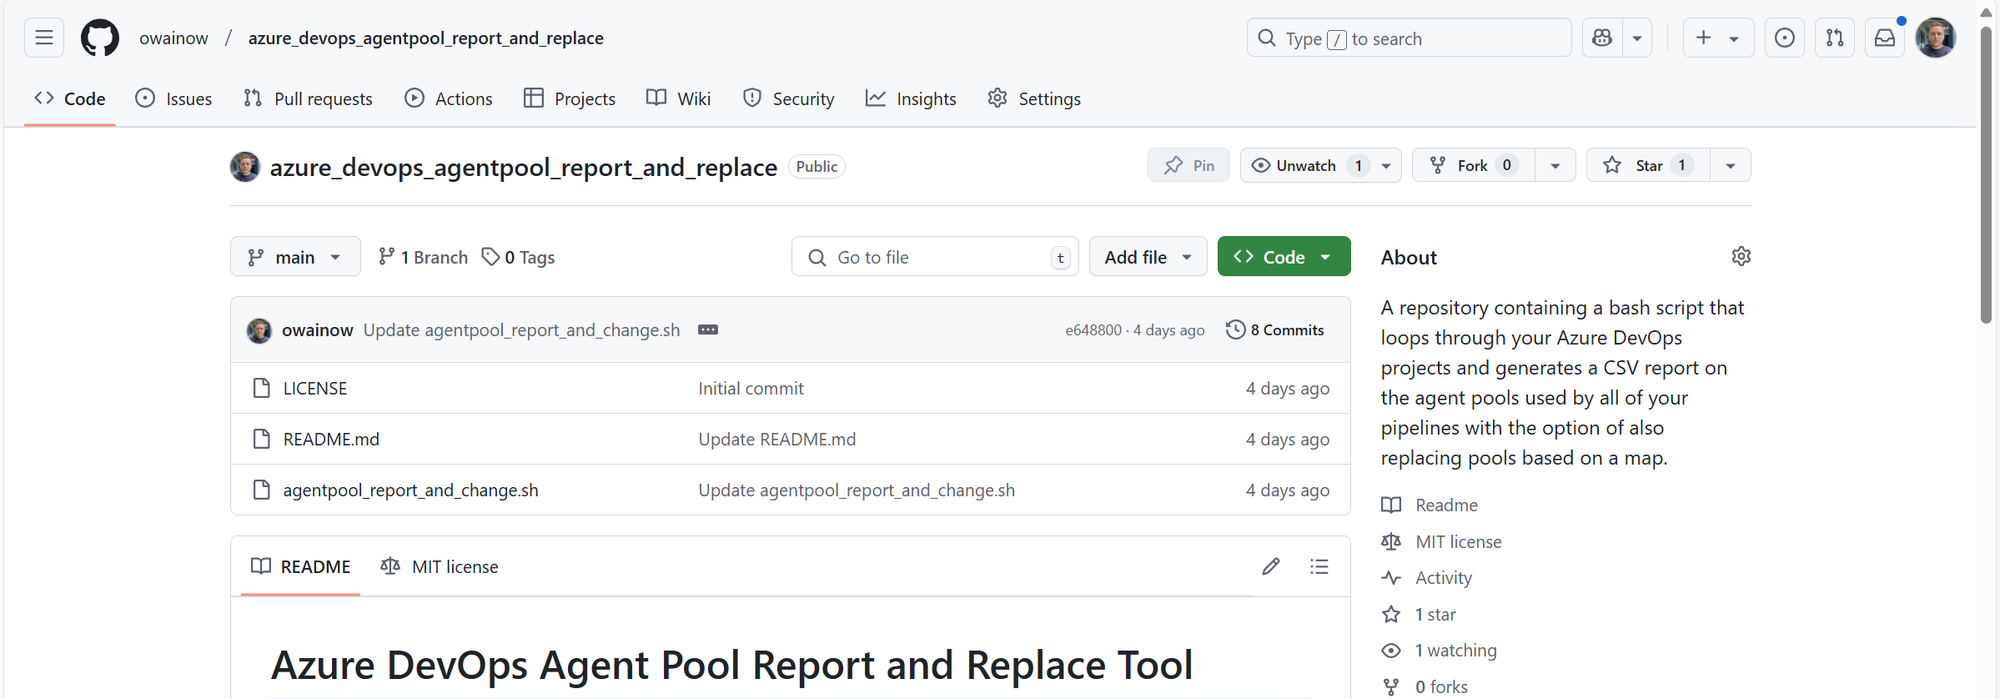Open the MIT license tab
This screenshot has width=2000, height=699.
[440, 567]
